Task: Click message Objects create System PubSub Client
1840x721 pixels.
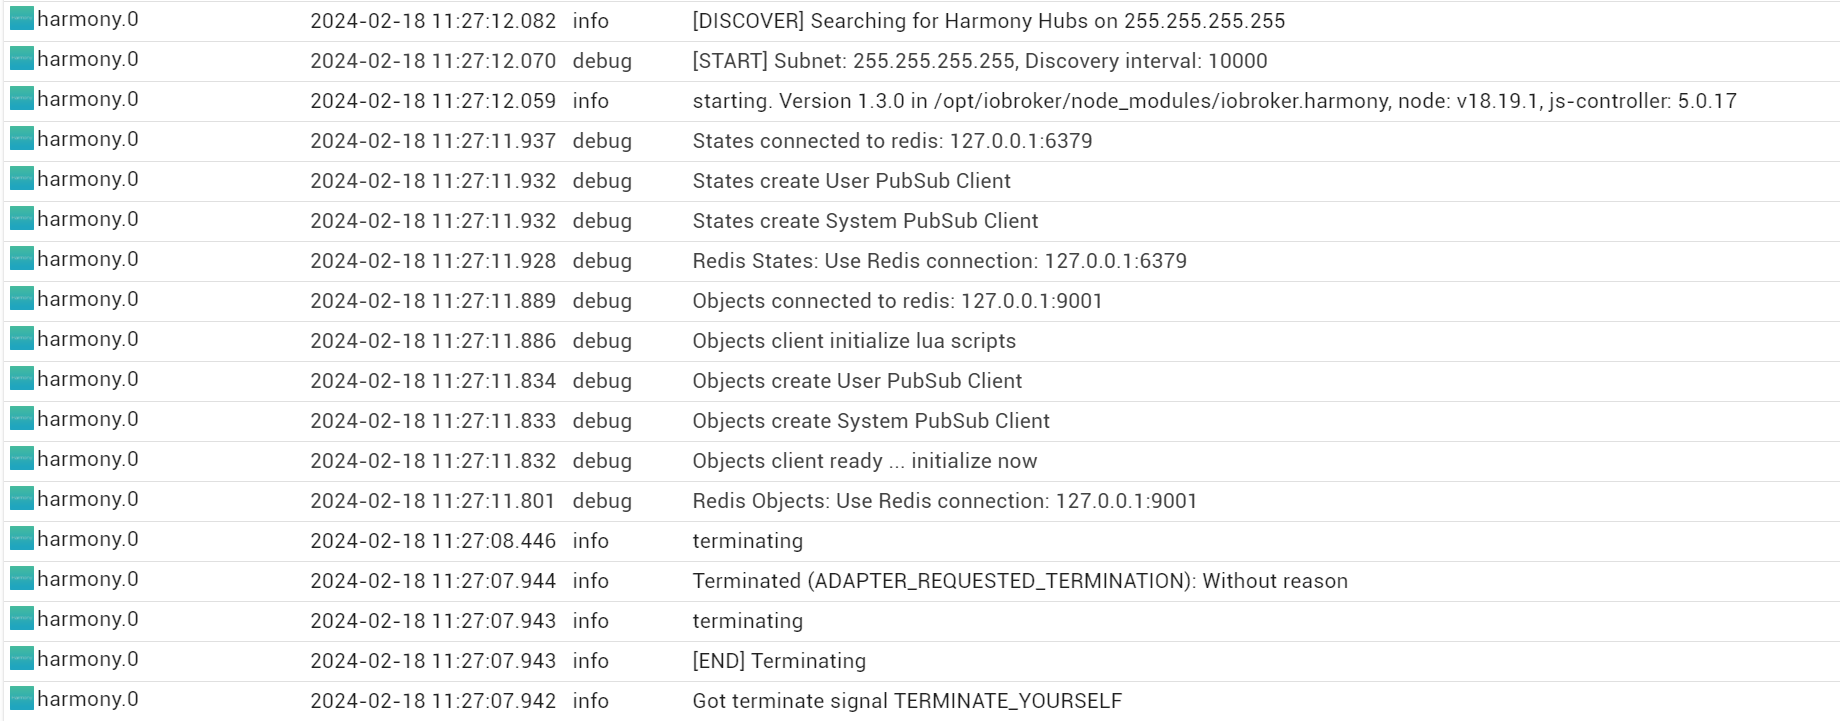Action: [x=871, y=421]
